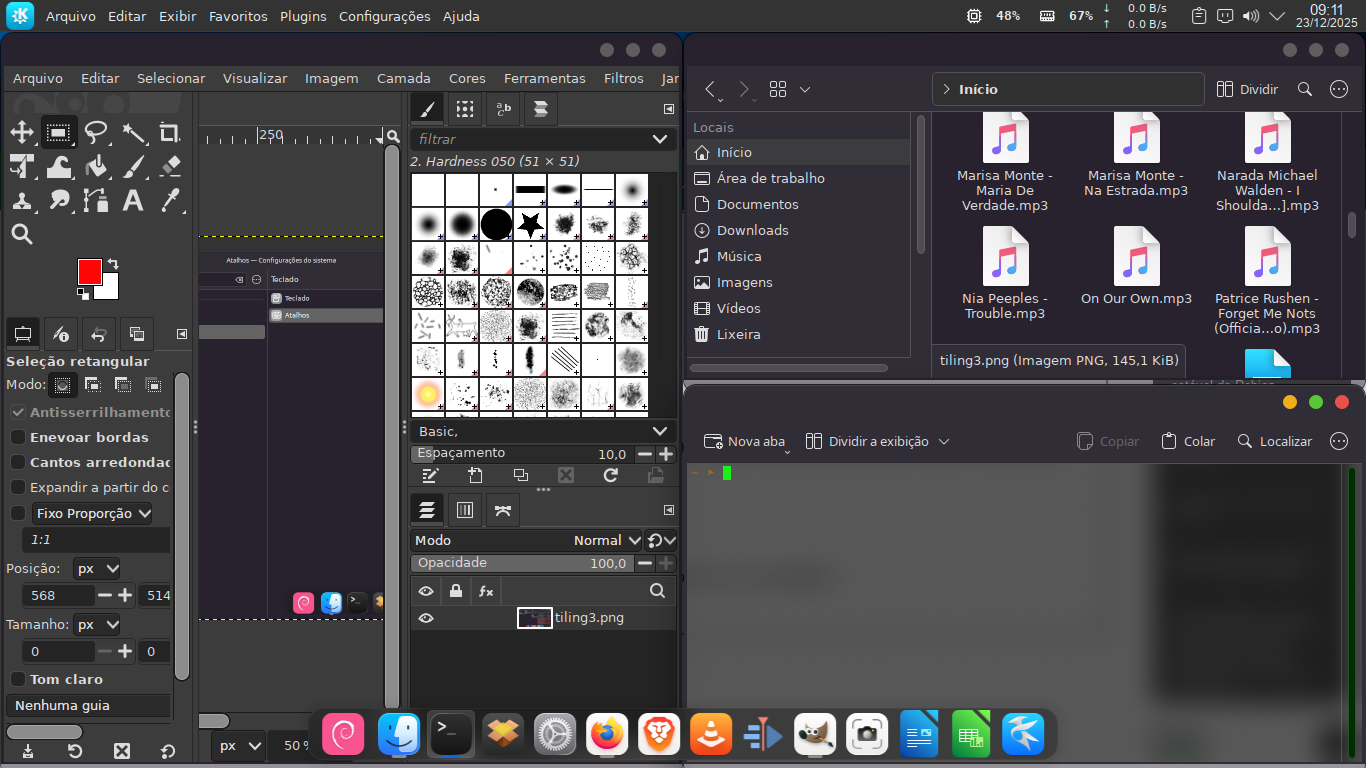Activate the Color Picker eyedropper tool
The width and height of the screenshot is (1366, 768).
coord(170,200)
